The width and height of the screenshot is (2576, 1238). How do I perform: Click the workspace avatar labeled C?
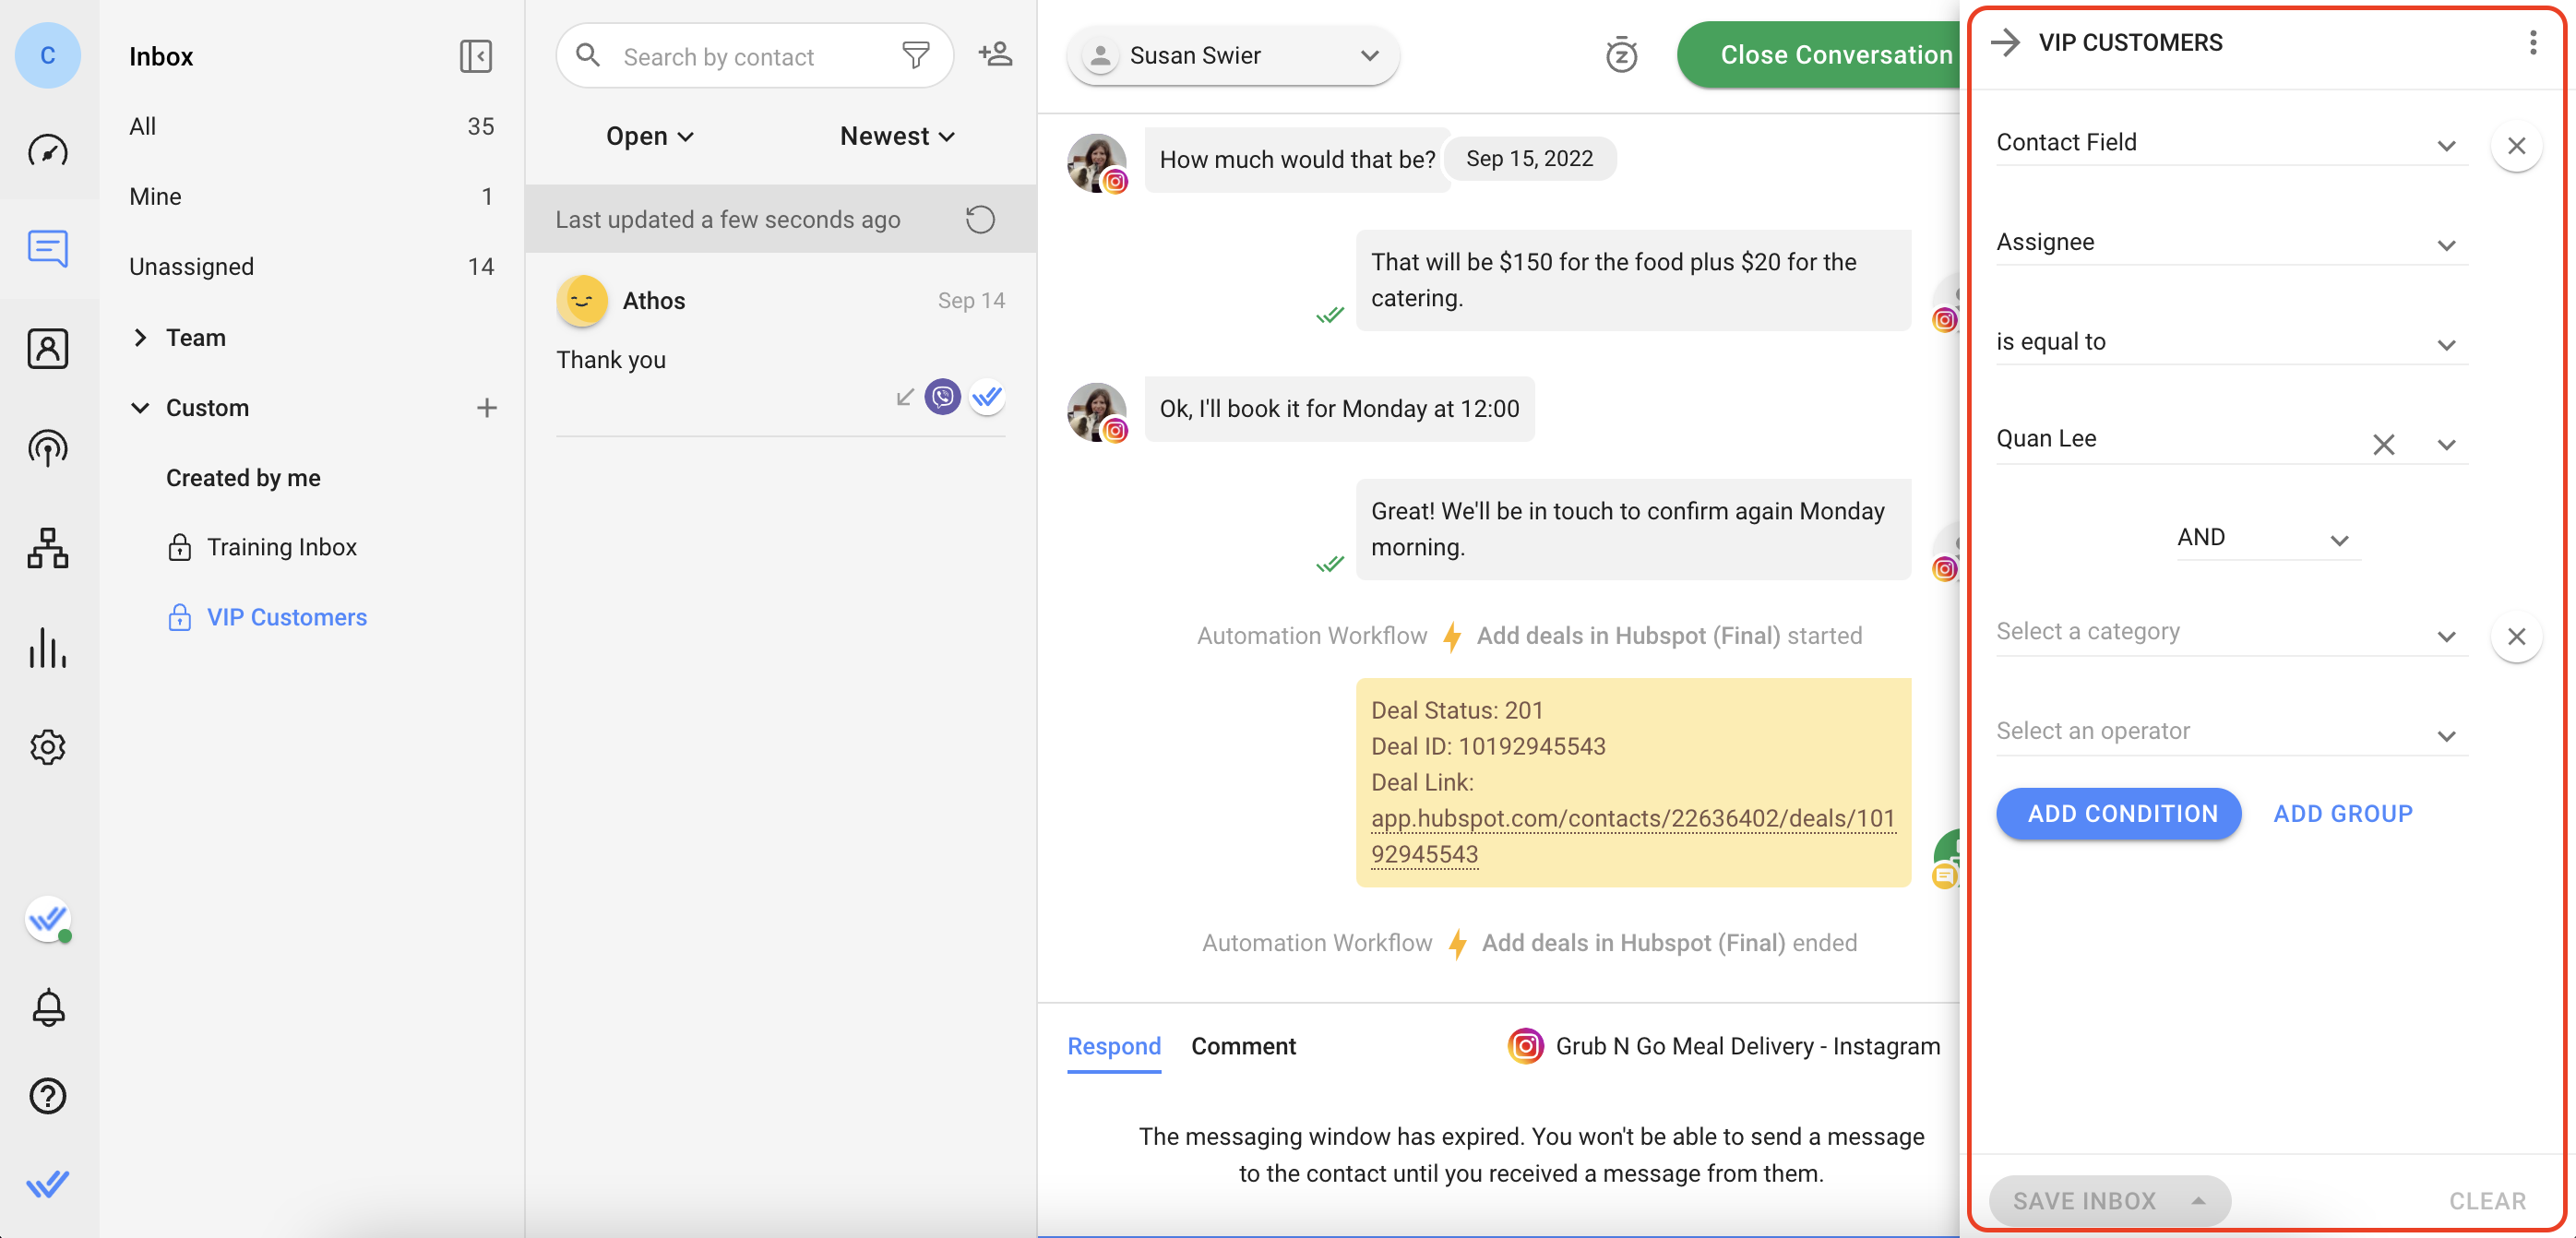click(48, 56)
